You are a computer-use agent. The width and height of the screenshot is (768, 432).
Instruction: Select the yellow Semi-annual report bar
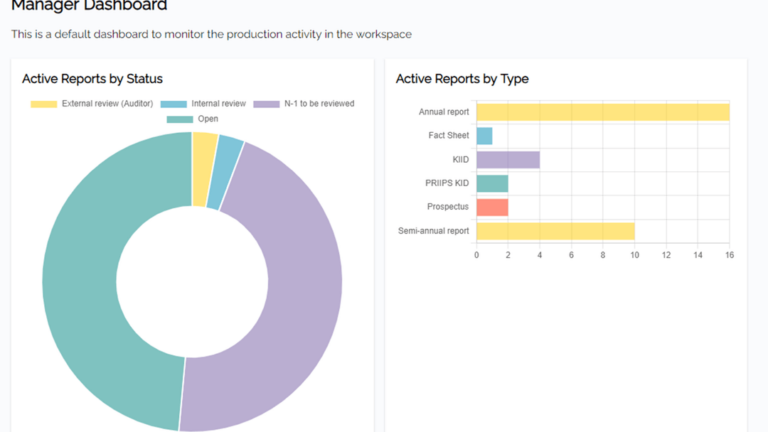tap(555, 231)
